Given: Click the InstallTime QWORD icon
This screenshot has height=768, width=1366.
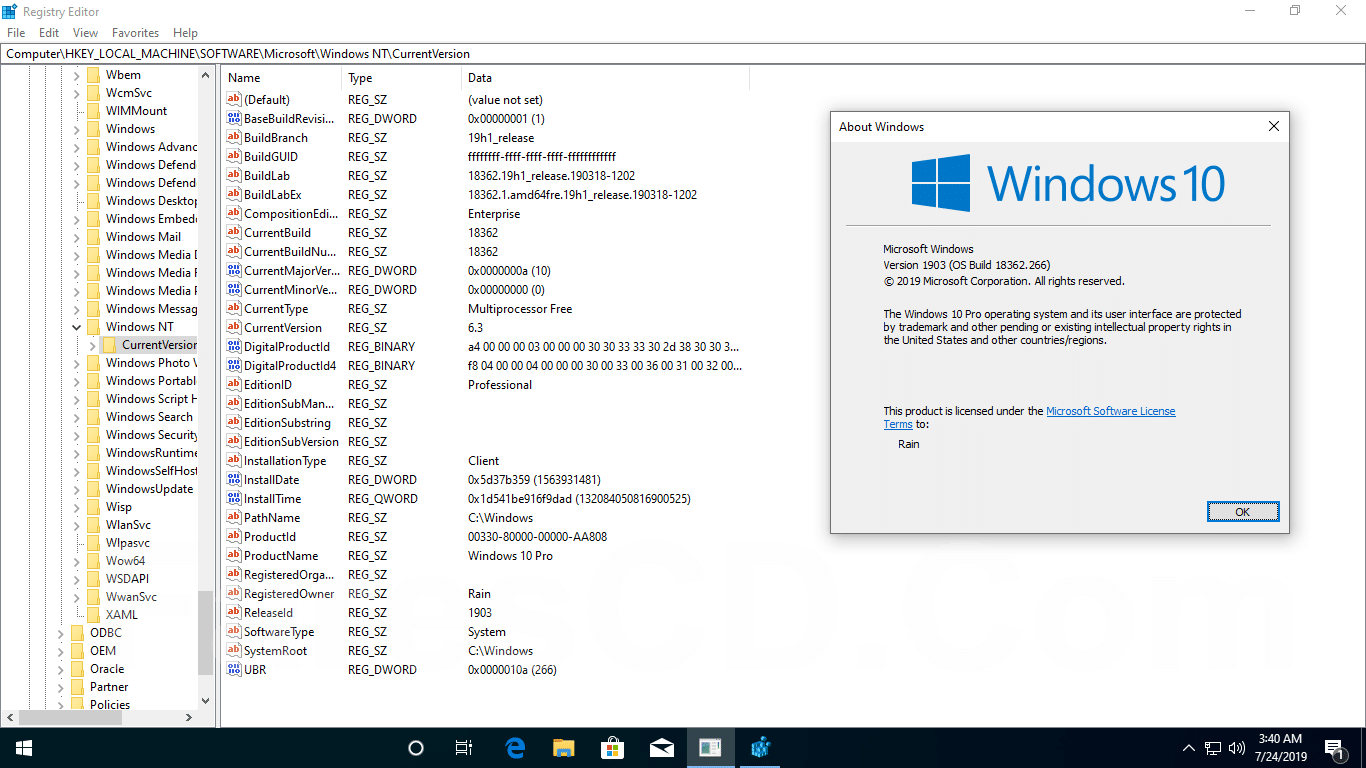Looking at the screenshot, I should pyautogui.click(x=234, y=499).
